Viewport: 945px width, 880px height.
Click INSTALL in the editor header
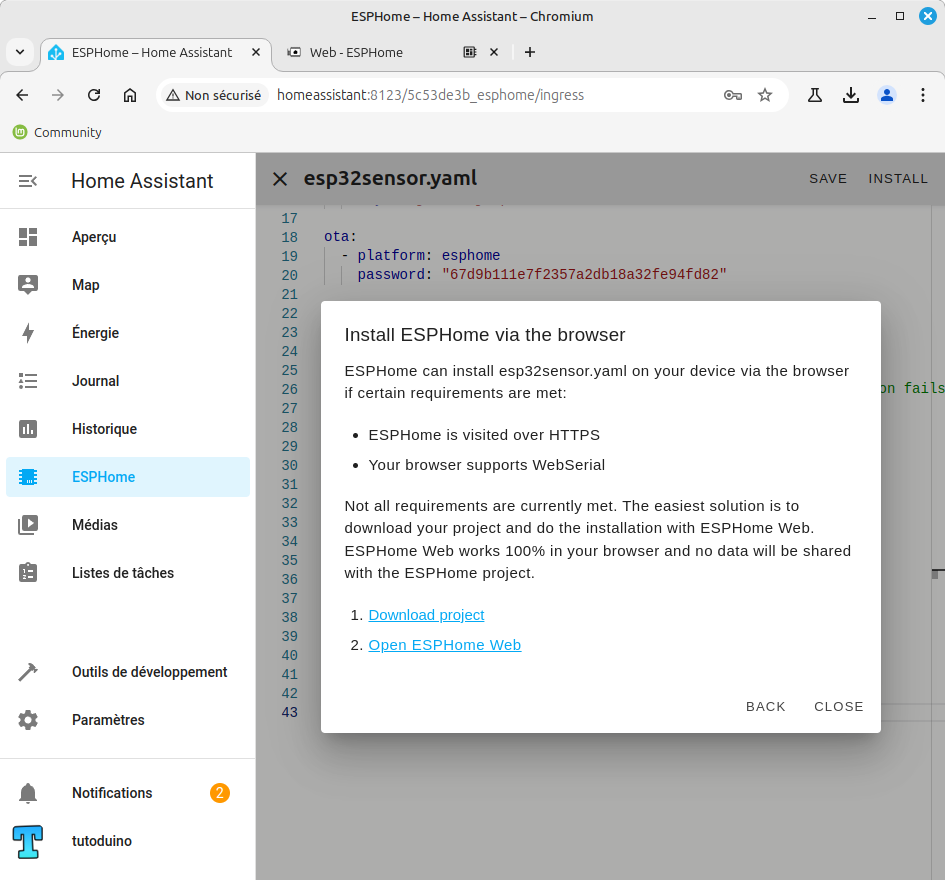898,178
